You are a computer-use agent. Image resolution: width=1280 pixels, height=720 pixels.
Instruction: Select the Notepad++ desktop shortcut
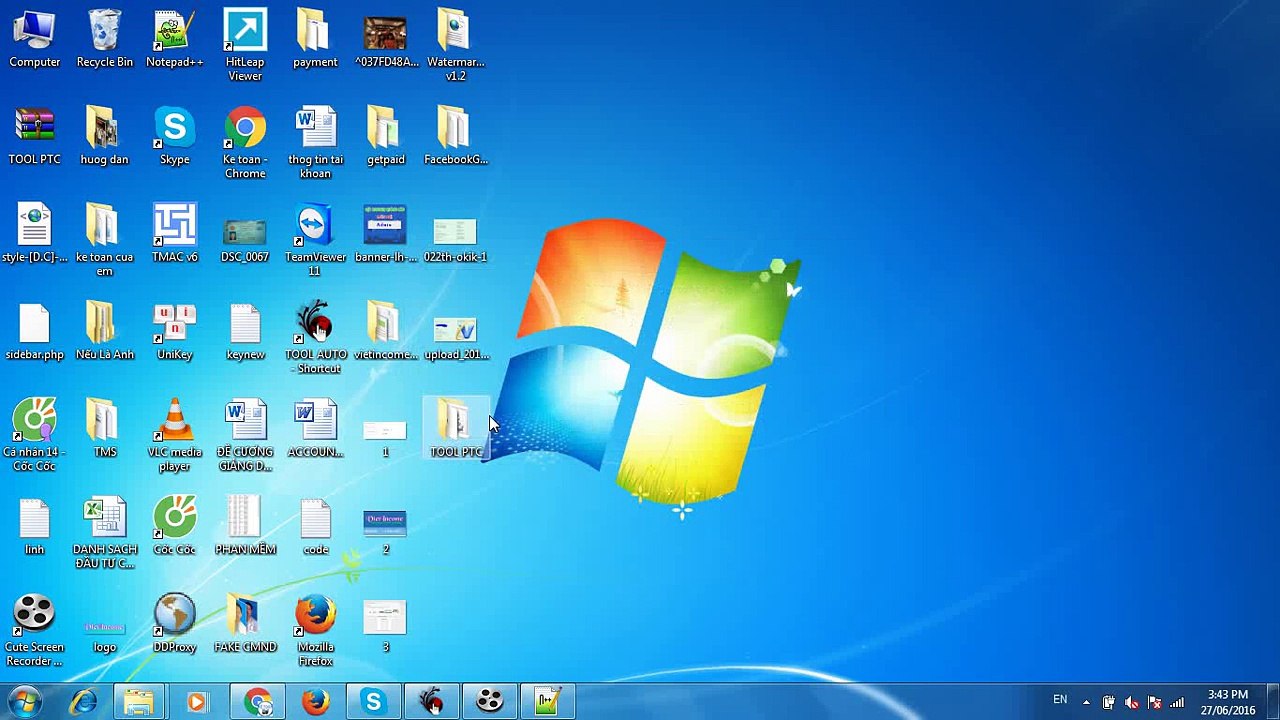[x=175, y=40]
